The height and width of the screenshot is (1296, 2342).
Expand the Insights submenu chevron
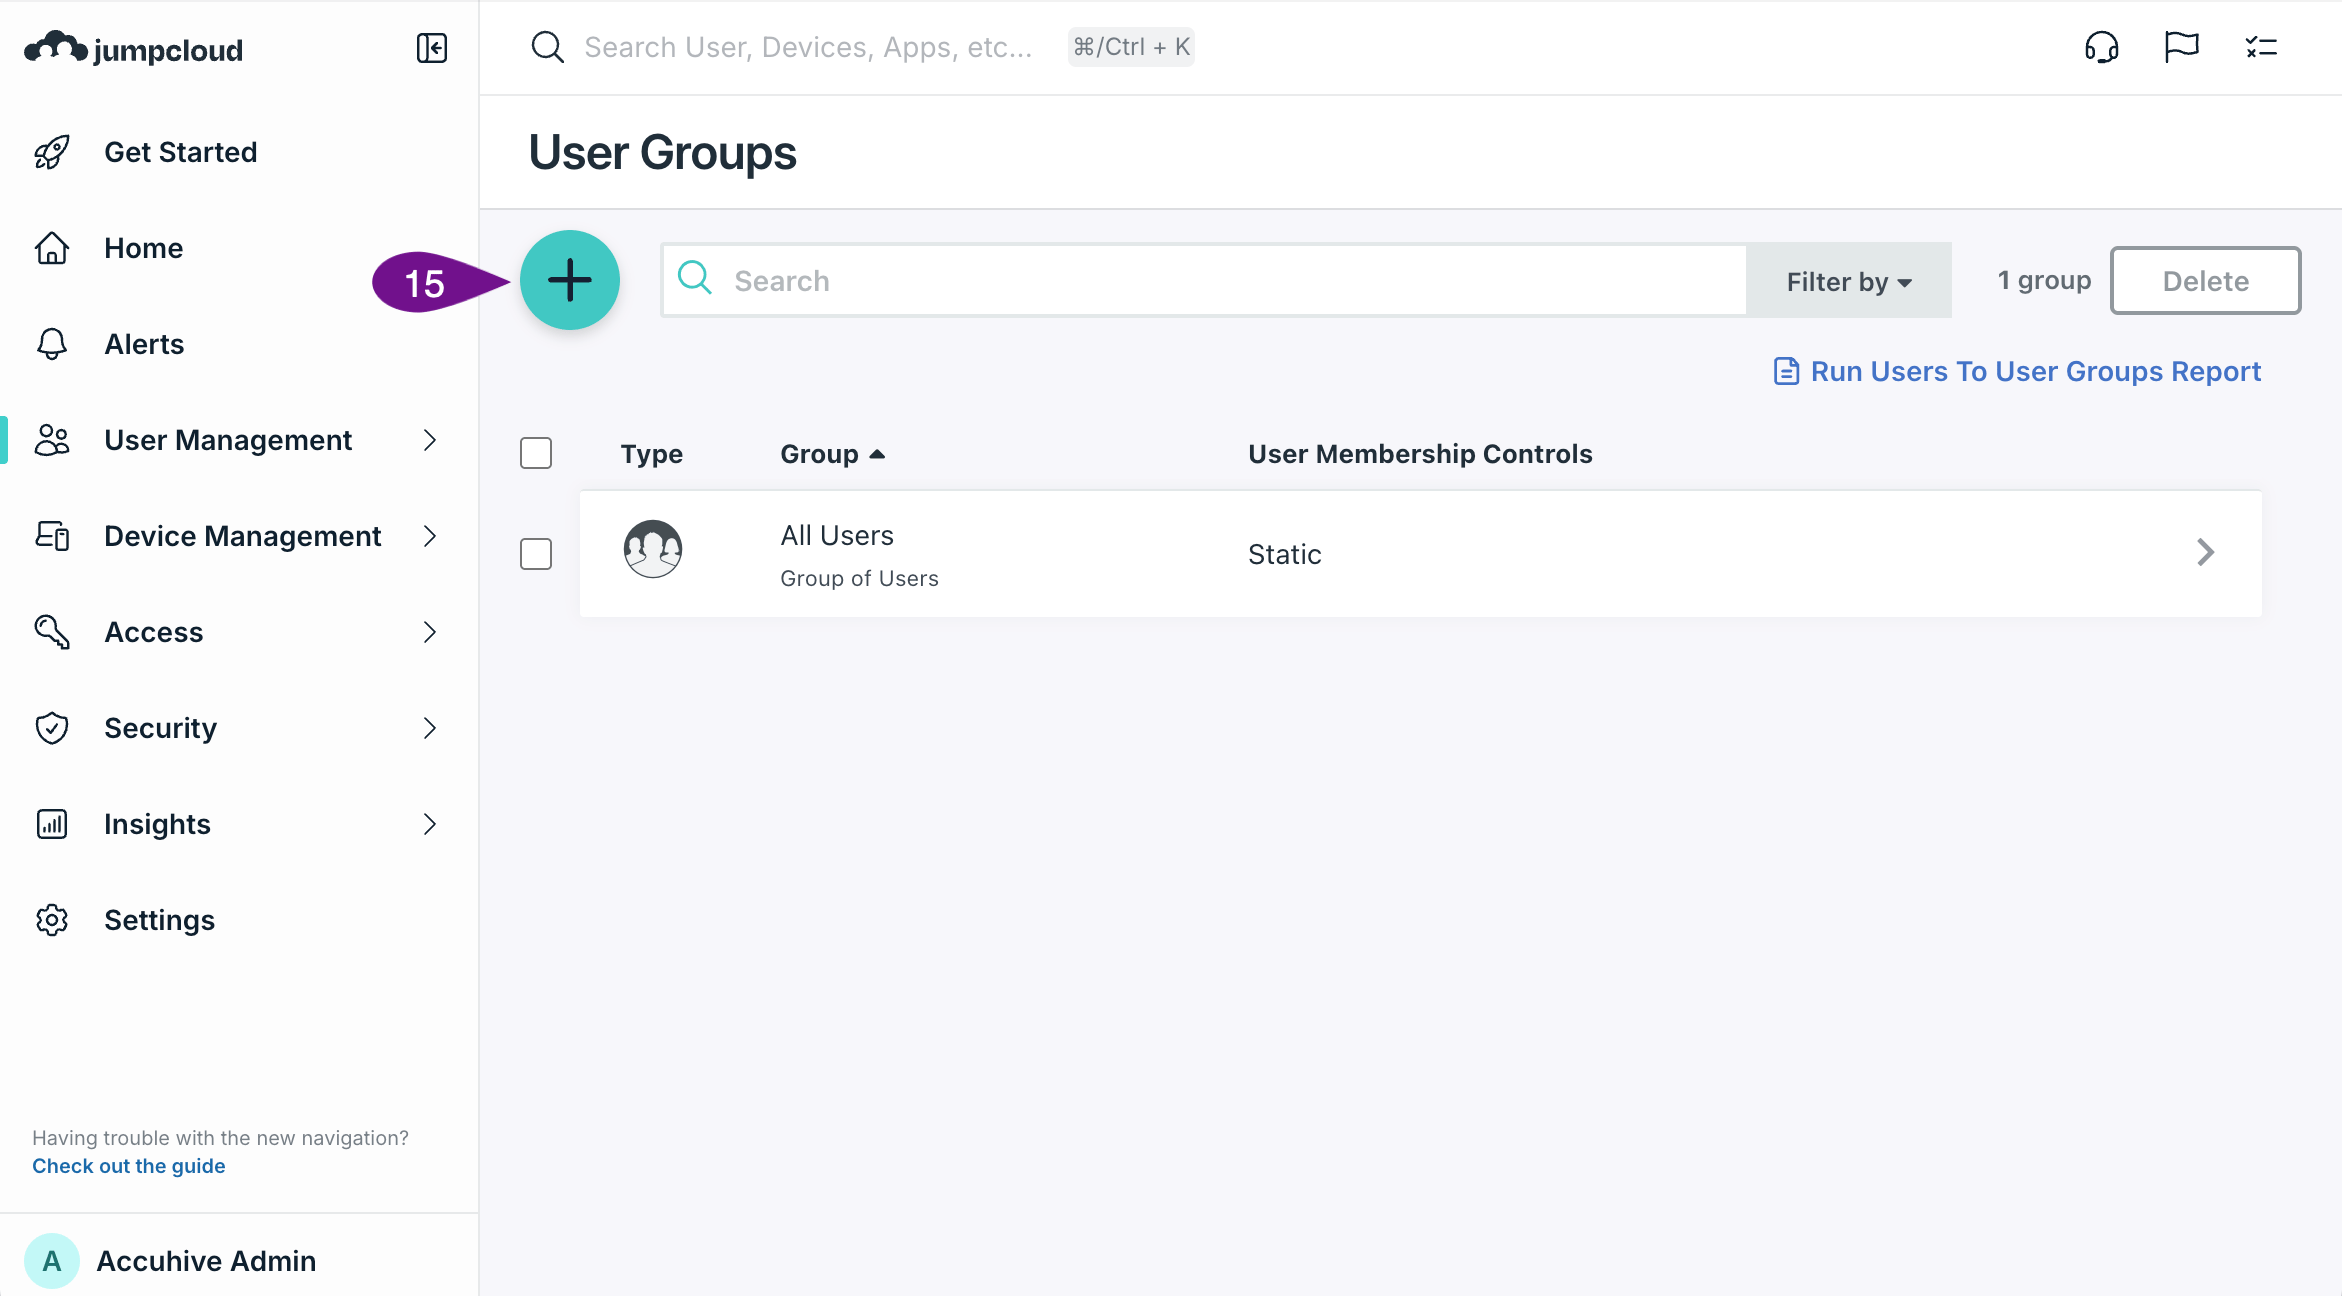(430, 824)
